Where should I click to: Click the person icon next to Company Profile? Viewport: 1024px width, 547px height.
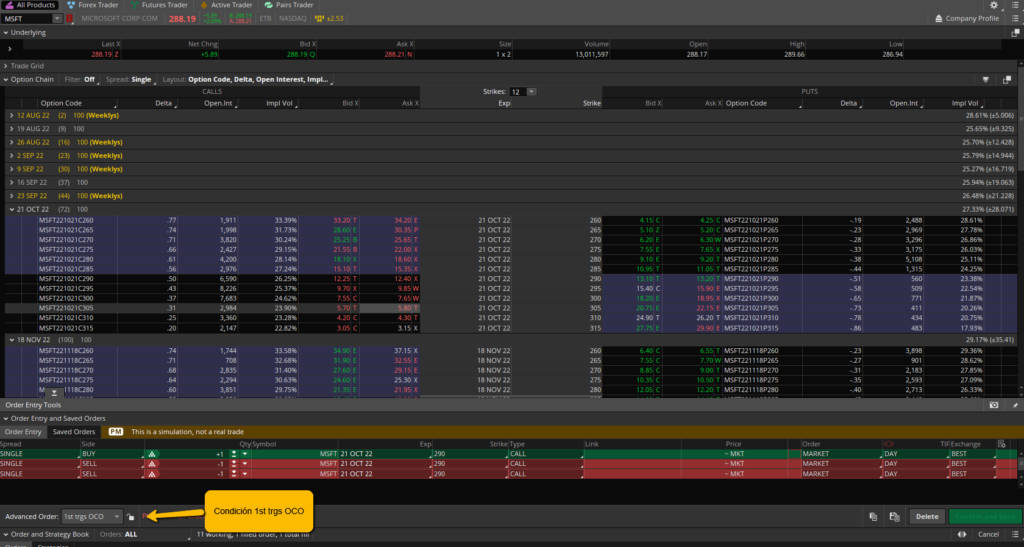pos(937,18)
